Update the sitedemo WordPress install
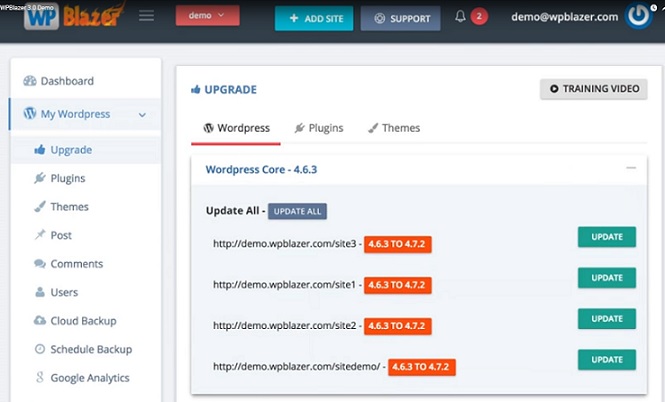This screenshot has width=665, height=402. point(607,360)
